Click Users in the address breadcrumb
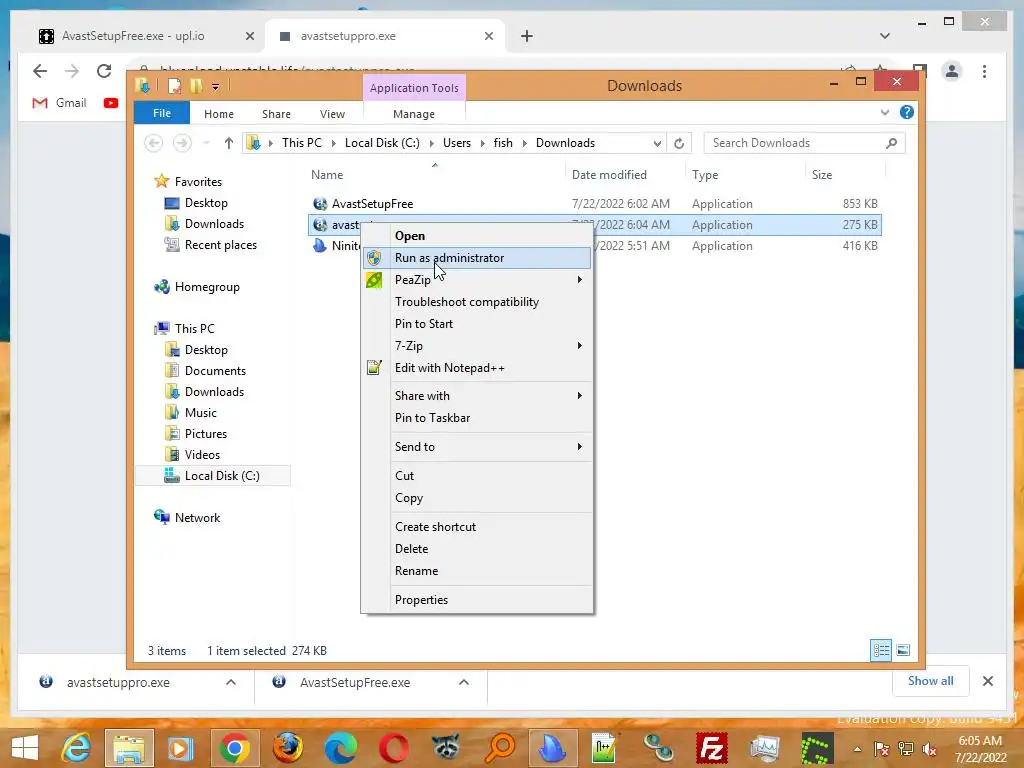The height and width of the screenshot is (768, 1024). point(456,143)
